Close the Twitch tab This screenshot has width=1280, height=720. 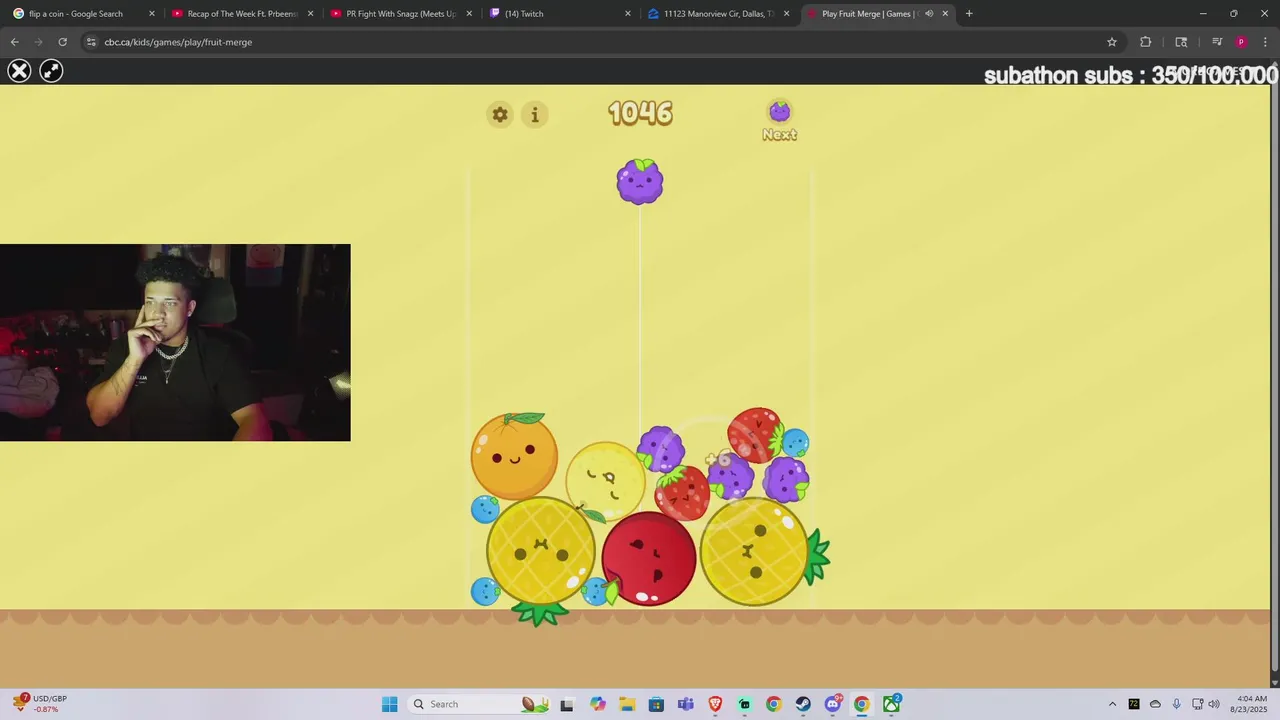click(x=628, y=14)
